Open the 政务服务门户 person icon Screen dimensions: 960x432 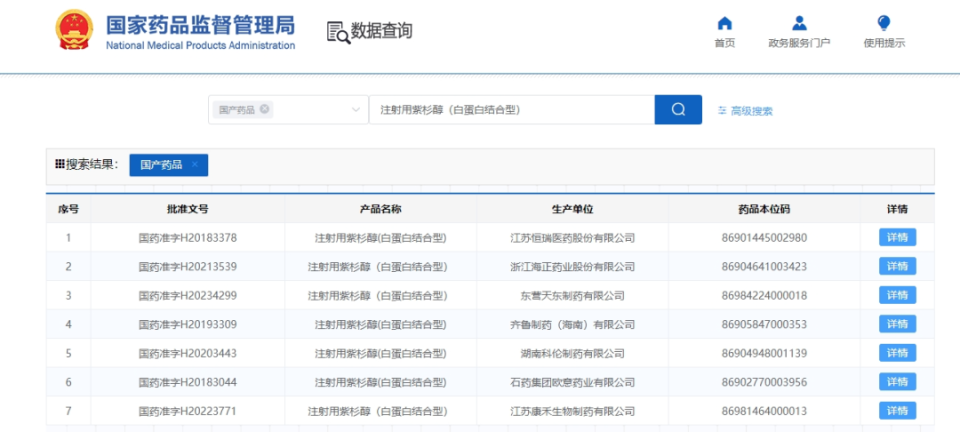coord(799,23)
